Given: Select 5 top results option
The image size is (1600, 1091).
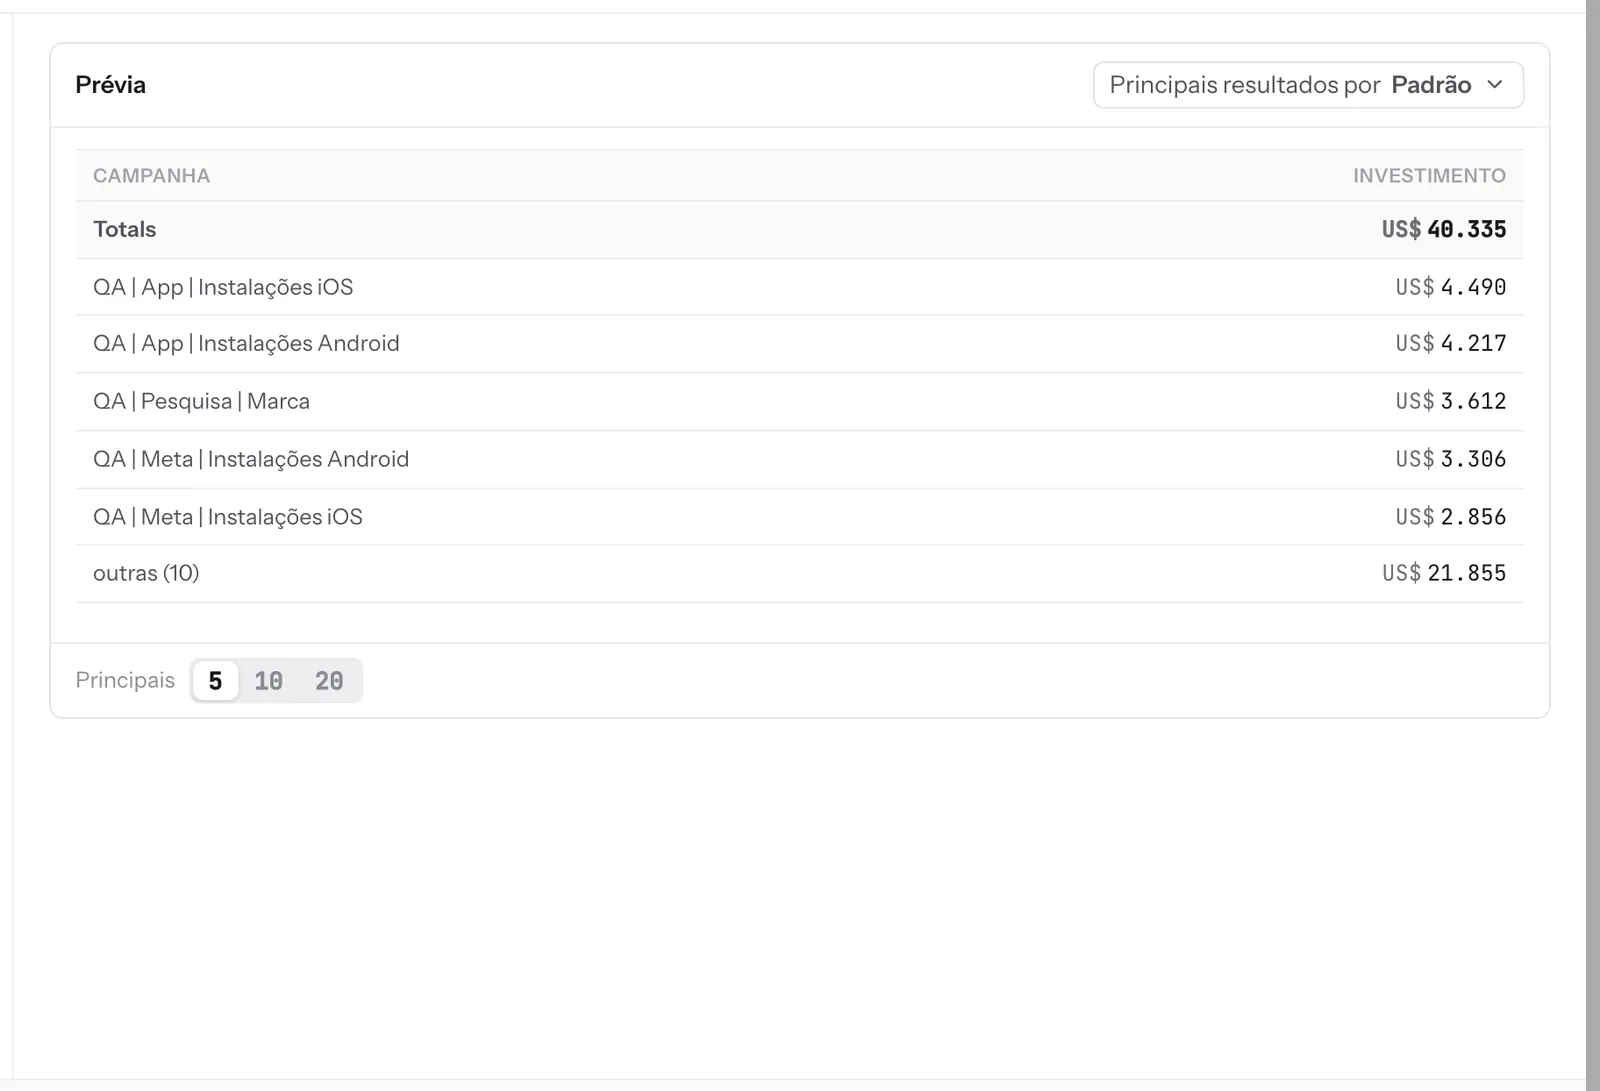Looking at the screenshot, I should click(215, 681).
